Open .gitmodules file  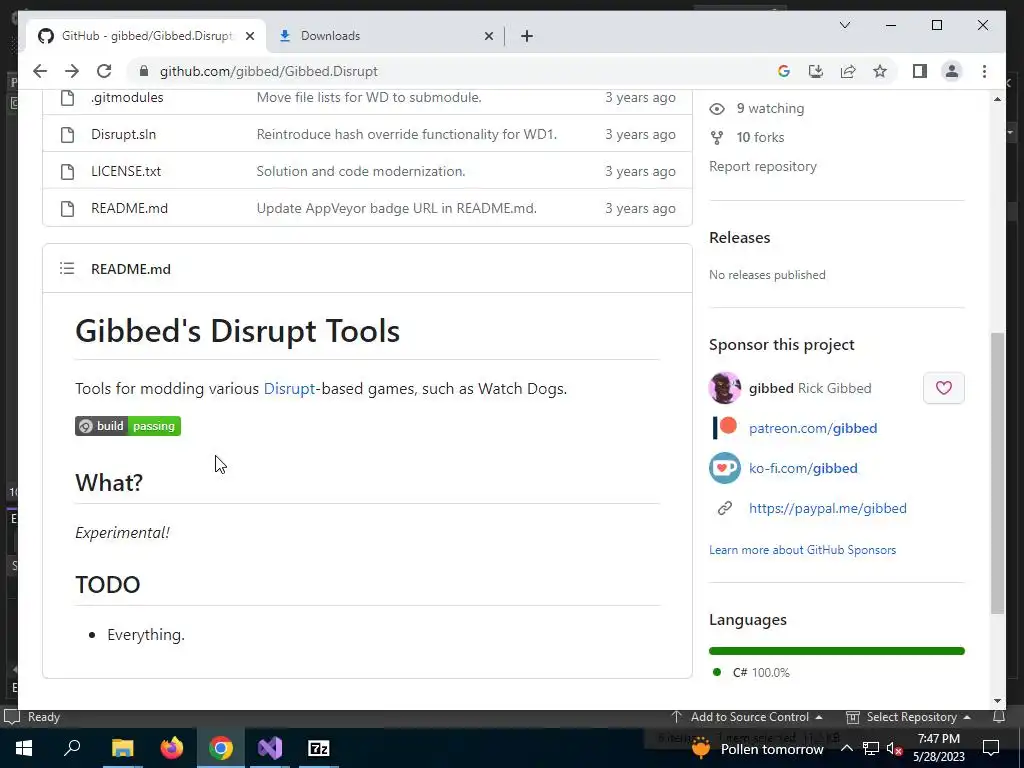click(x=127, y=97)
